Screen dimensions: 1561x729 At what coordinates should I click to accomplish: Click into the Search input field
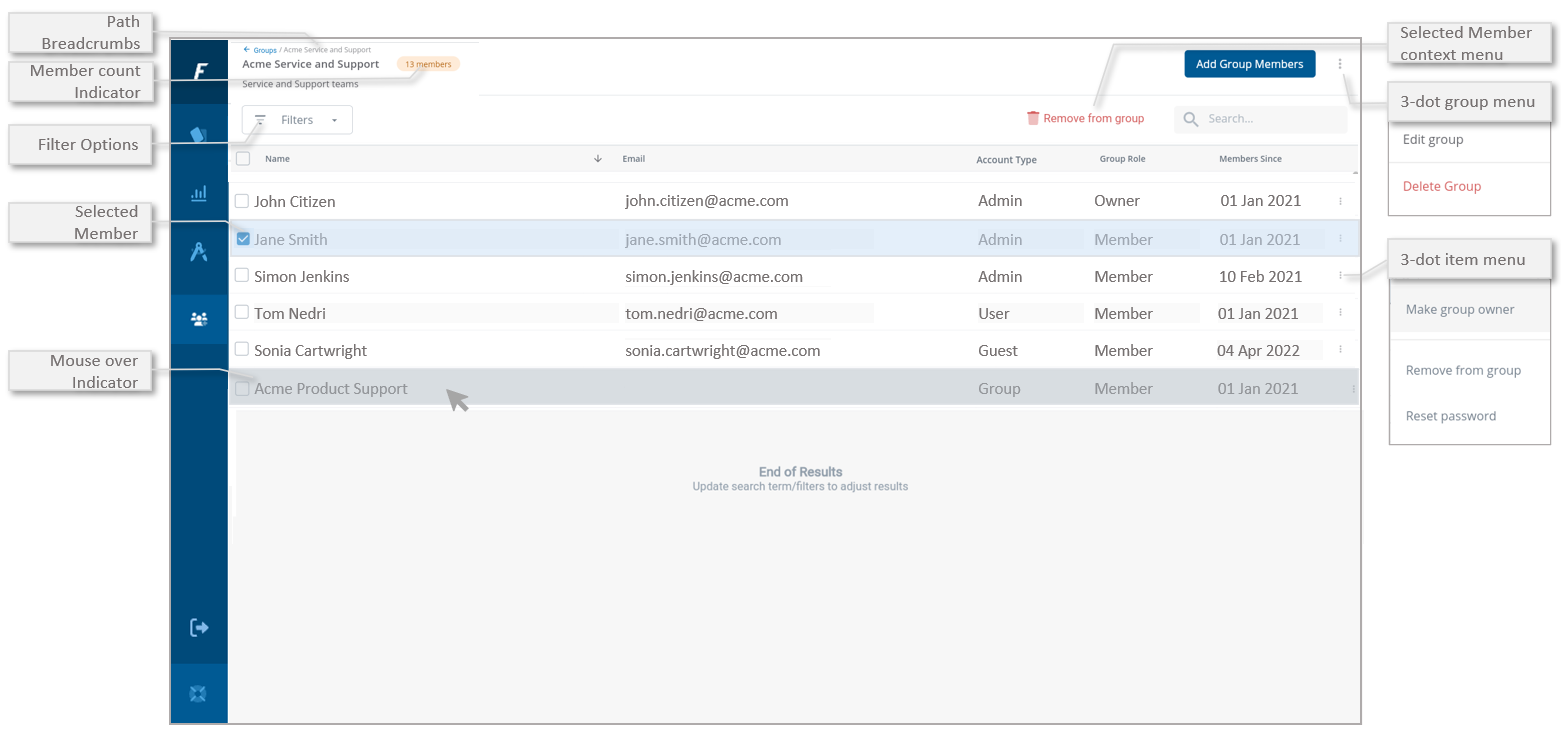click(1270, 119)
